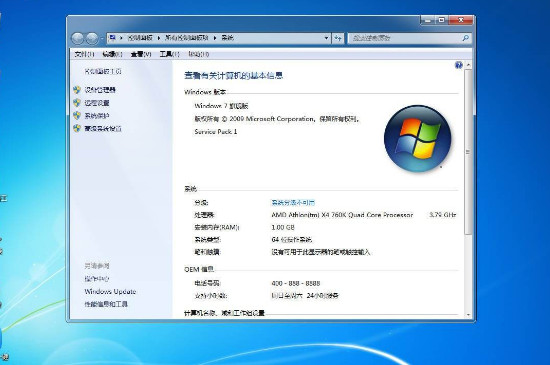The height and width of the screenshot is (365, 550).
Task: Open 操作中心 under See also
Action: [97, 279]
